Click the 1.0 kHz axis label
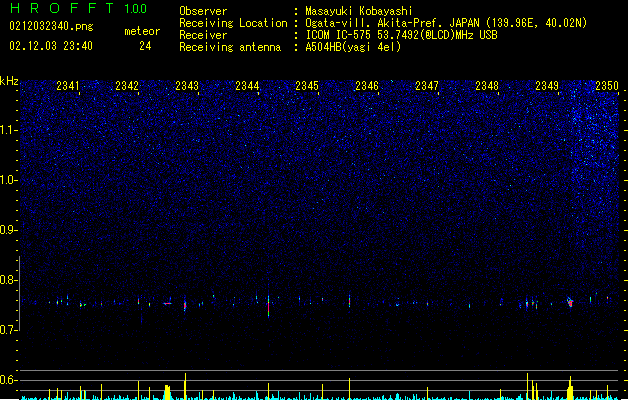Image resolution: width=629 pixels, height=400 pixels. pos(8,180)
